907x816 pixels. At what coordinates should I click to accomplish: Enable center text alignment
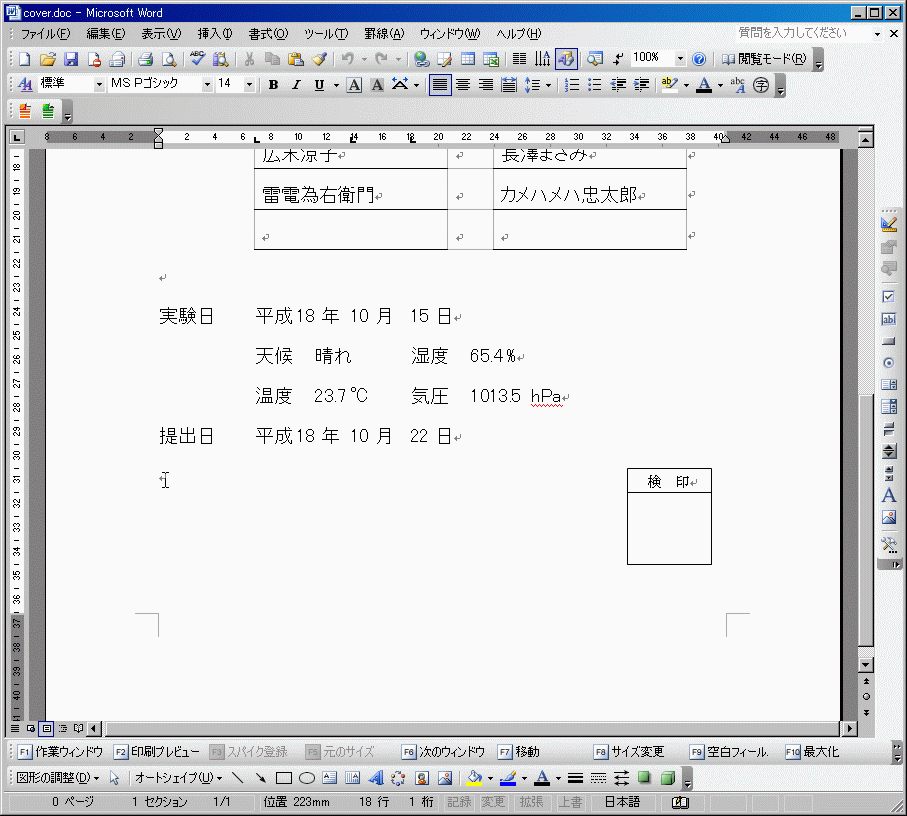coord(462,85)
